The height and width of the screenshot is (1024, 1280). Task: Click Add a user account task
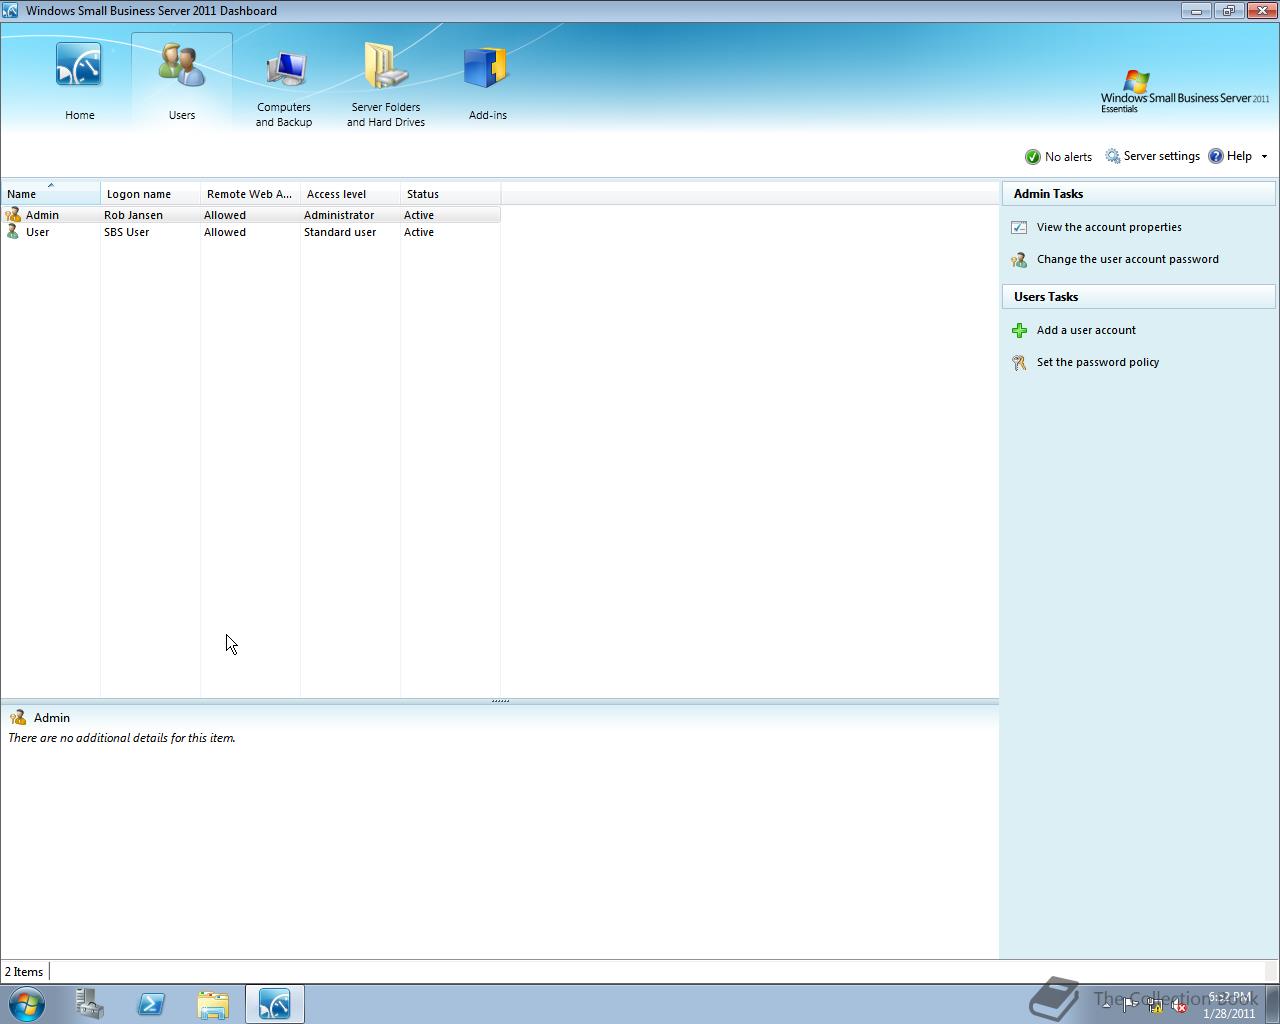click(x=1086, y=330)
